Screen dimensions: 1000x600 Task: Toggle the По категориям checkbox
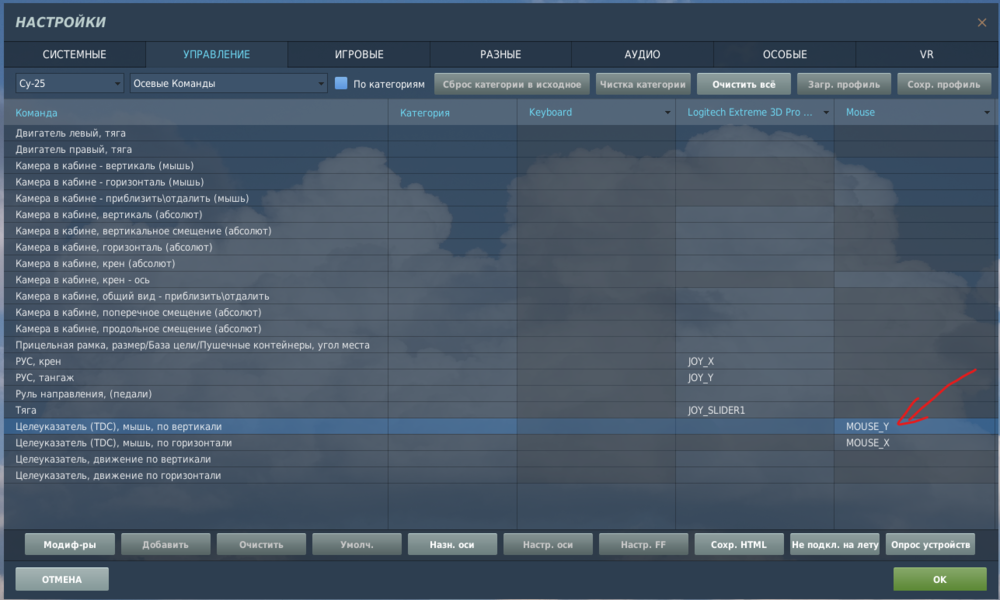(x=341, y=84)
